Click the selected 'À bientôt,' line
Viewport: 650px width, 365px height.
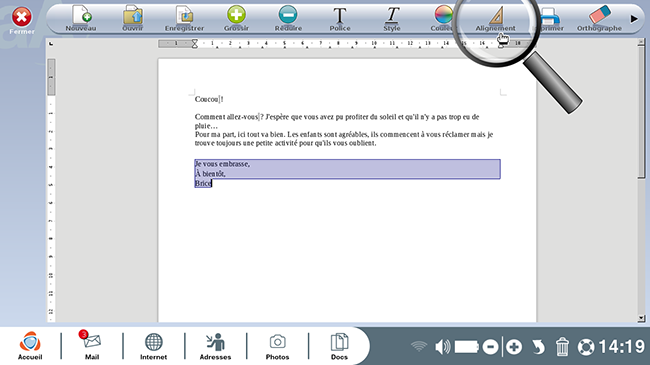point(210,174)
